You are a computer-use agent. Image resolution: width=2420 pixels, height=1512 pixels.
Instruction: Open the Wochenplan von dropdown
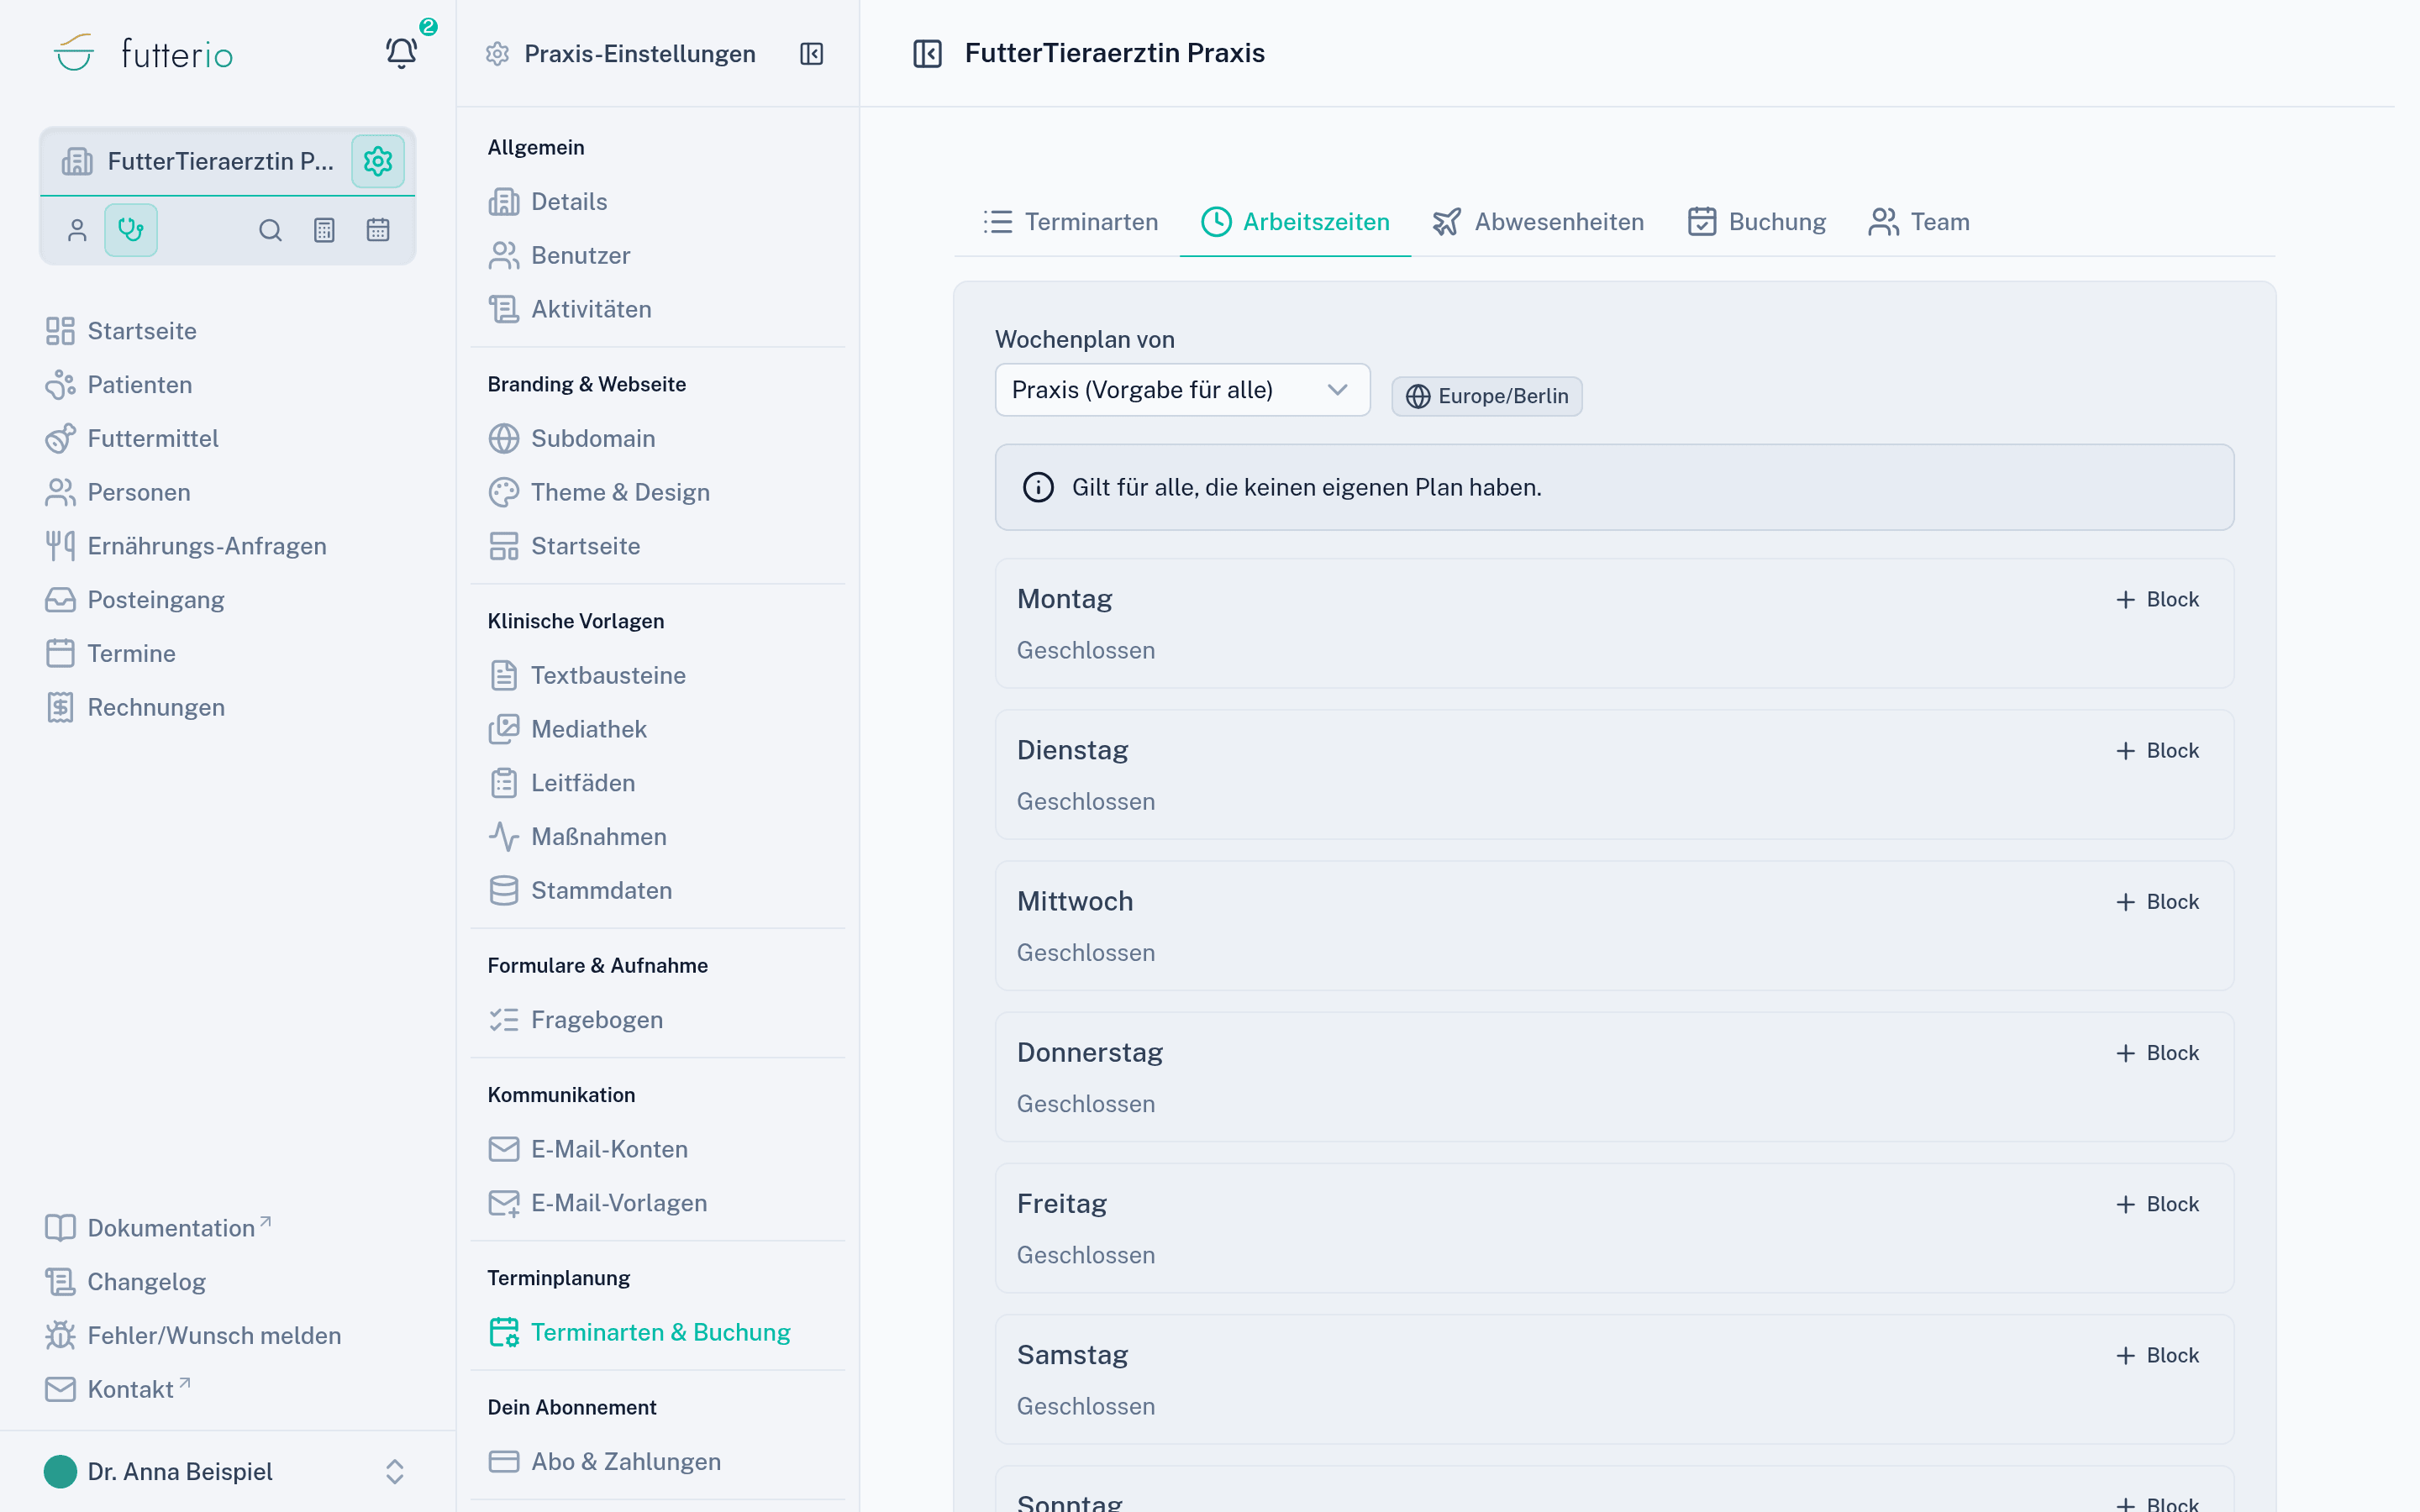pyautogui.click(x=1182, y=390)
